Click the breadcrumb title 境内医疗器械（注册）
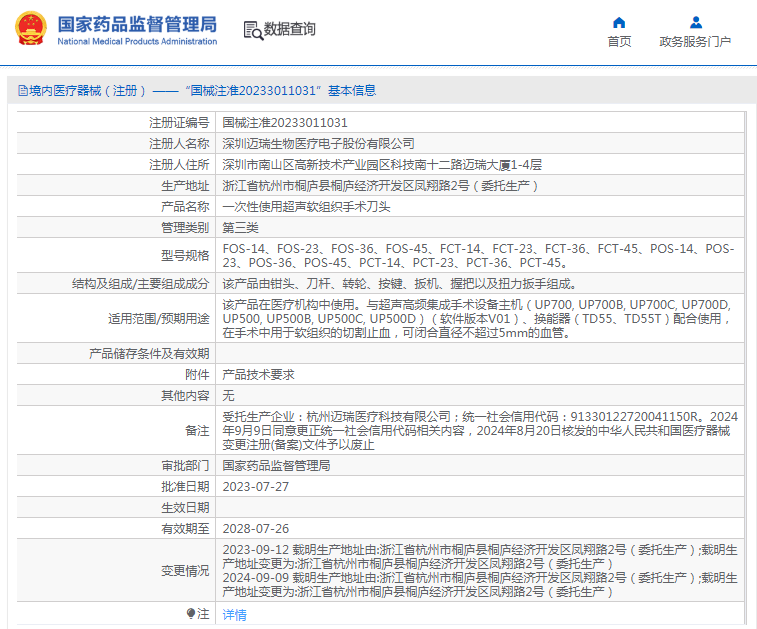Viewport: 757px width, 629px height. (87, 91)
